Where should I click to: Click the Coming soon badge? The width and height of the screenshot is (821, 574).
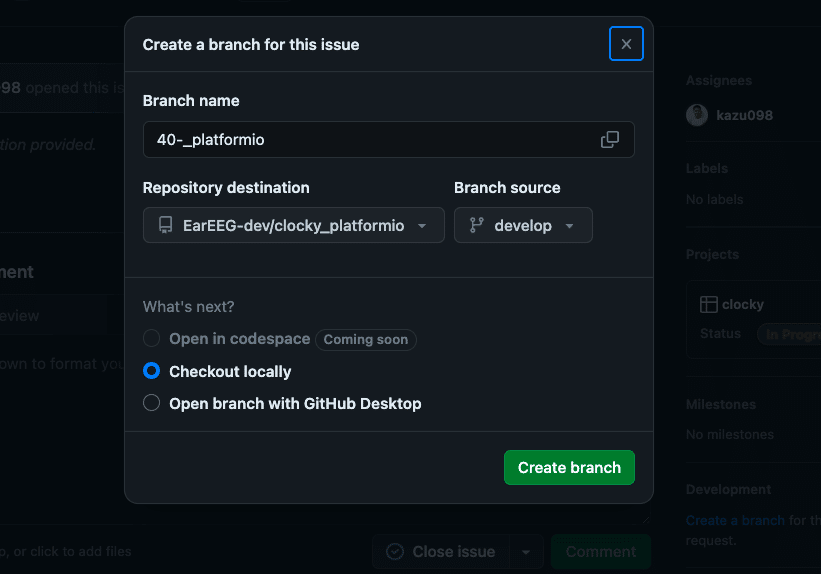pyautogui.click(x=365, y=339)
